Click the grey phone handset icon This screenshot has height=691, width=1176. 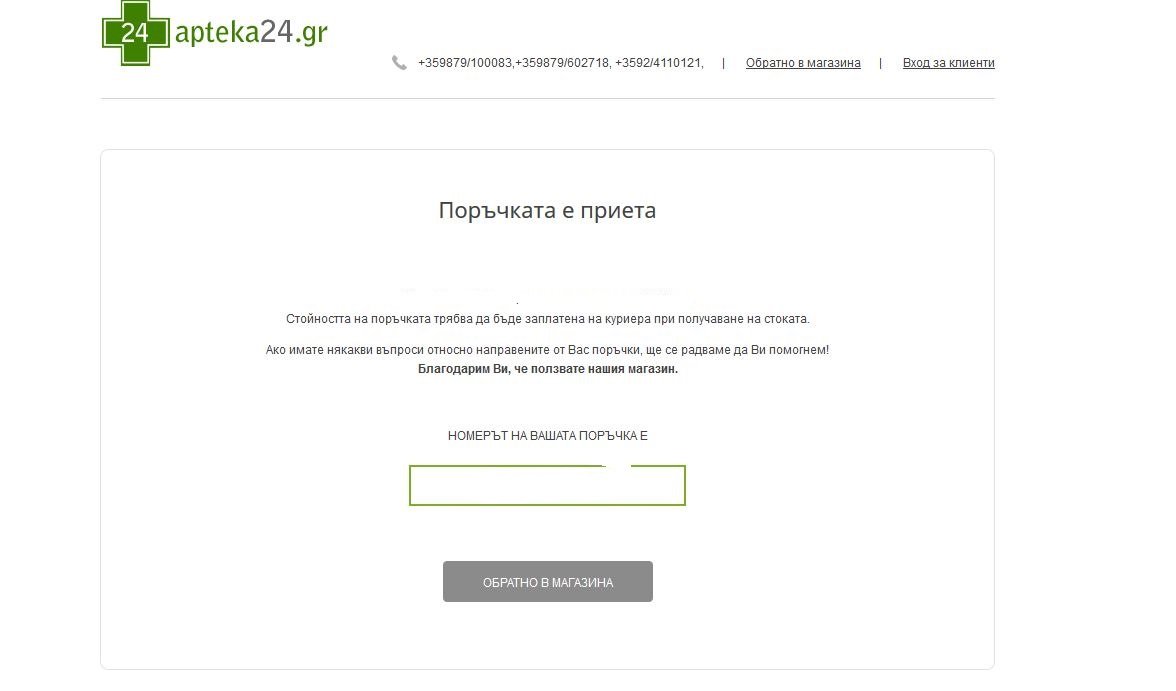click(x=399, y=63)
